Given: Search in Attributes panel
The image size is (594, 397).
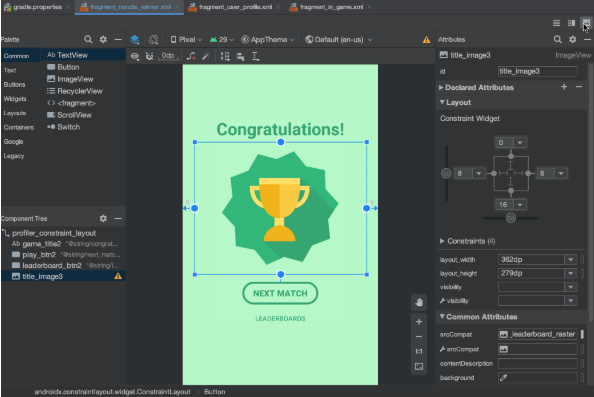Looking at the screenshot, I should [x=558, y=39].
